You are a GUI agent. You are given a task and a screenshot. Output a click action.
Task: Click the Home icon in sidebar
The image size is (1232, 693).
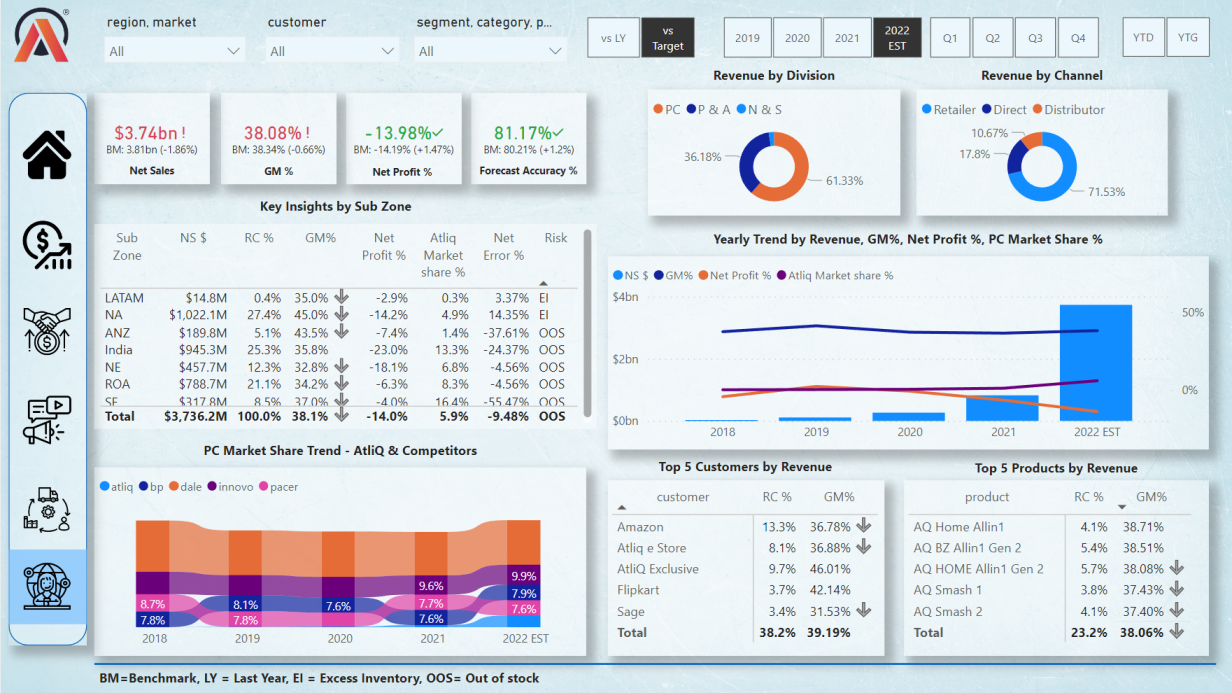click(x=47, y=155)
